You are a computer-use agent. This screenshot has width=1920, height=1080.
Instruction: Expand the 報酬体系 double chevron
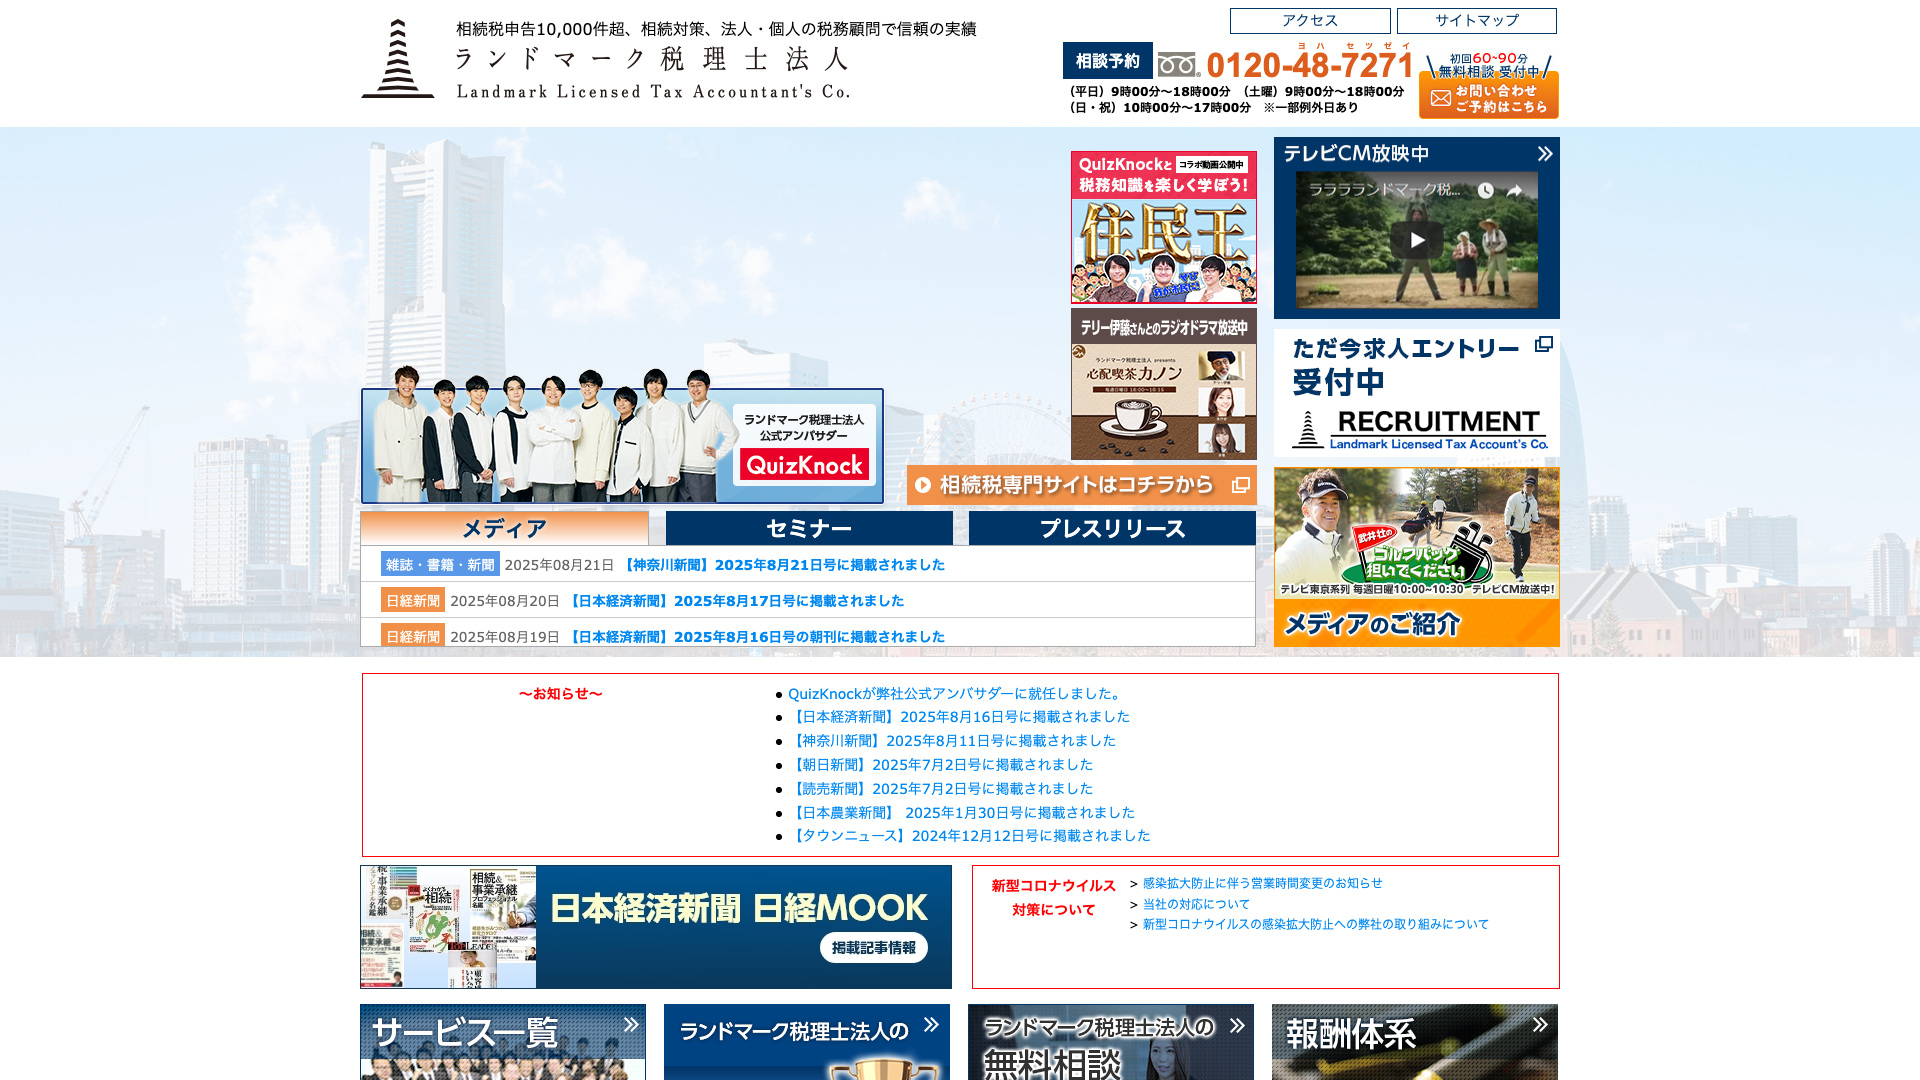1540,1024
